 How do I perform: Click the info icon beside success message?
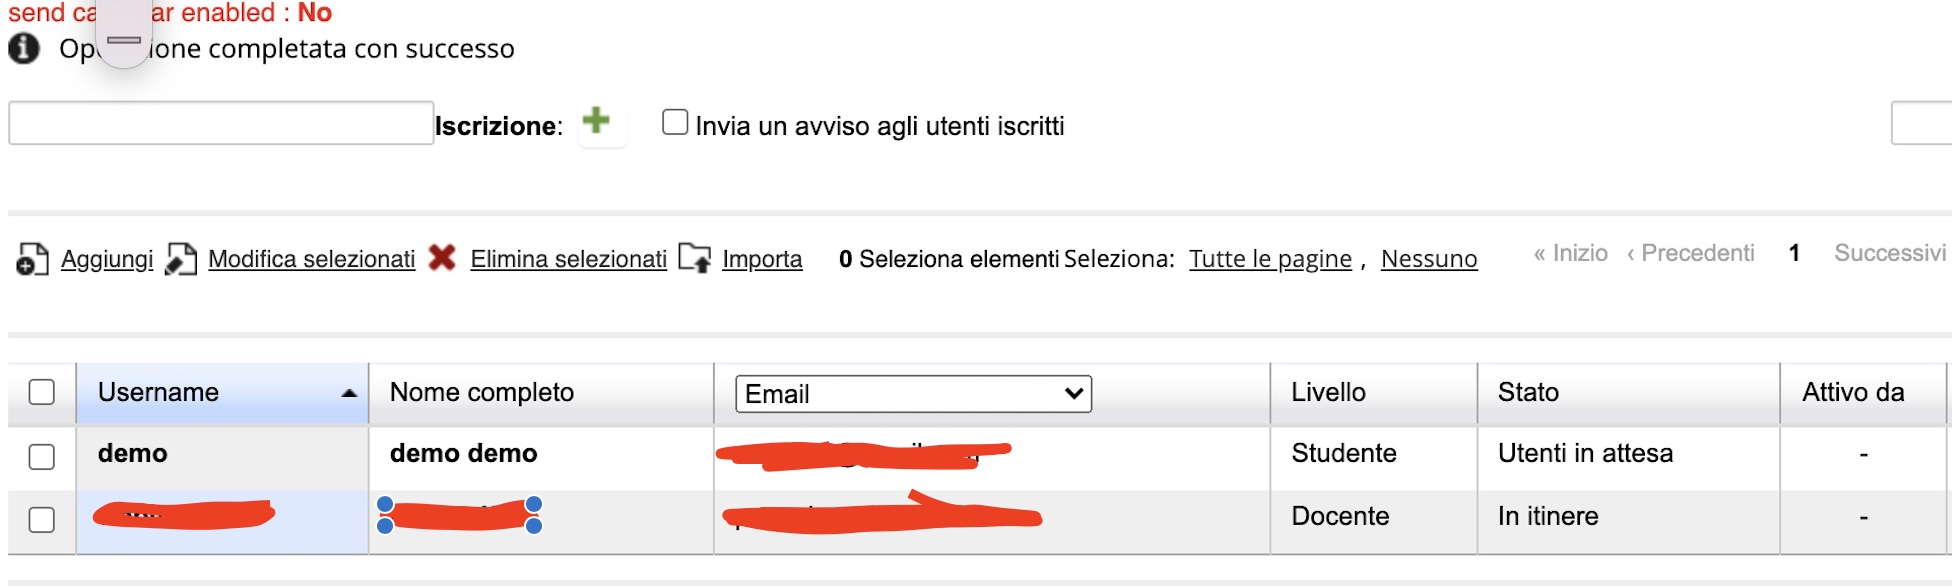pos(24,48)
